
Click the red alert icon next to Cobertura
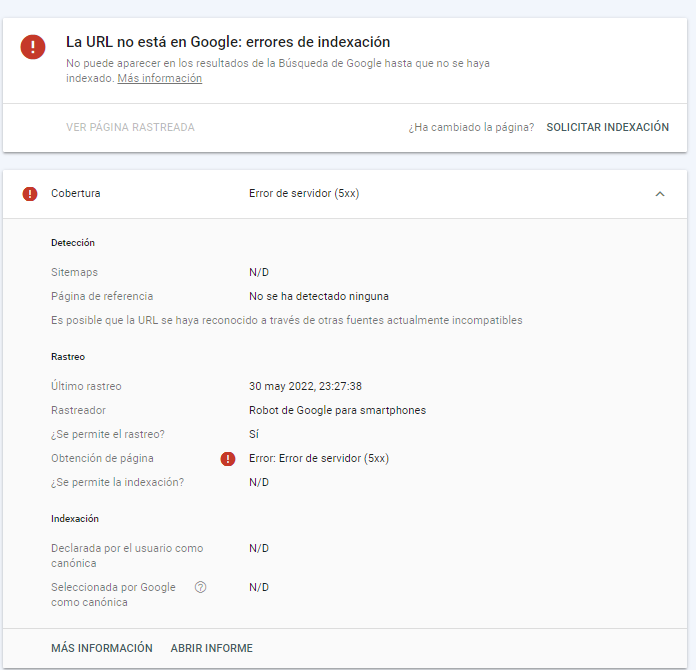(30, 194)
